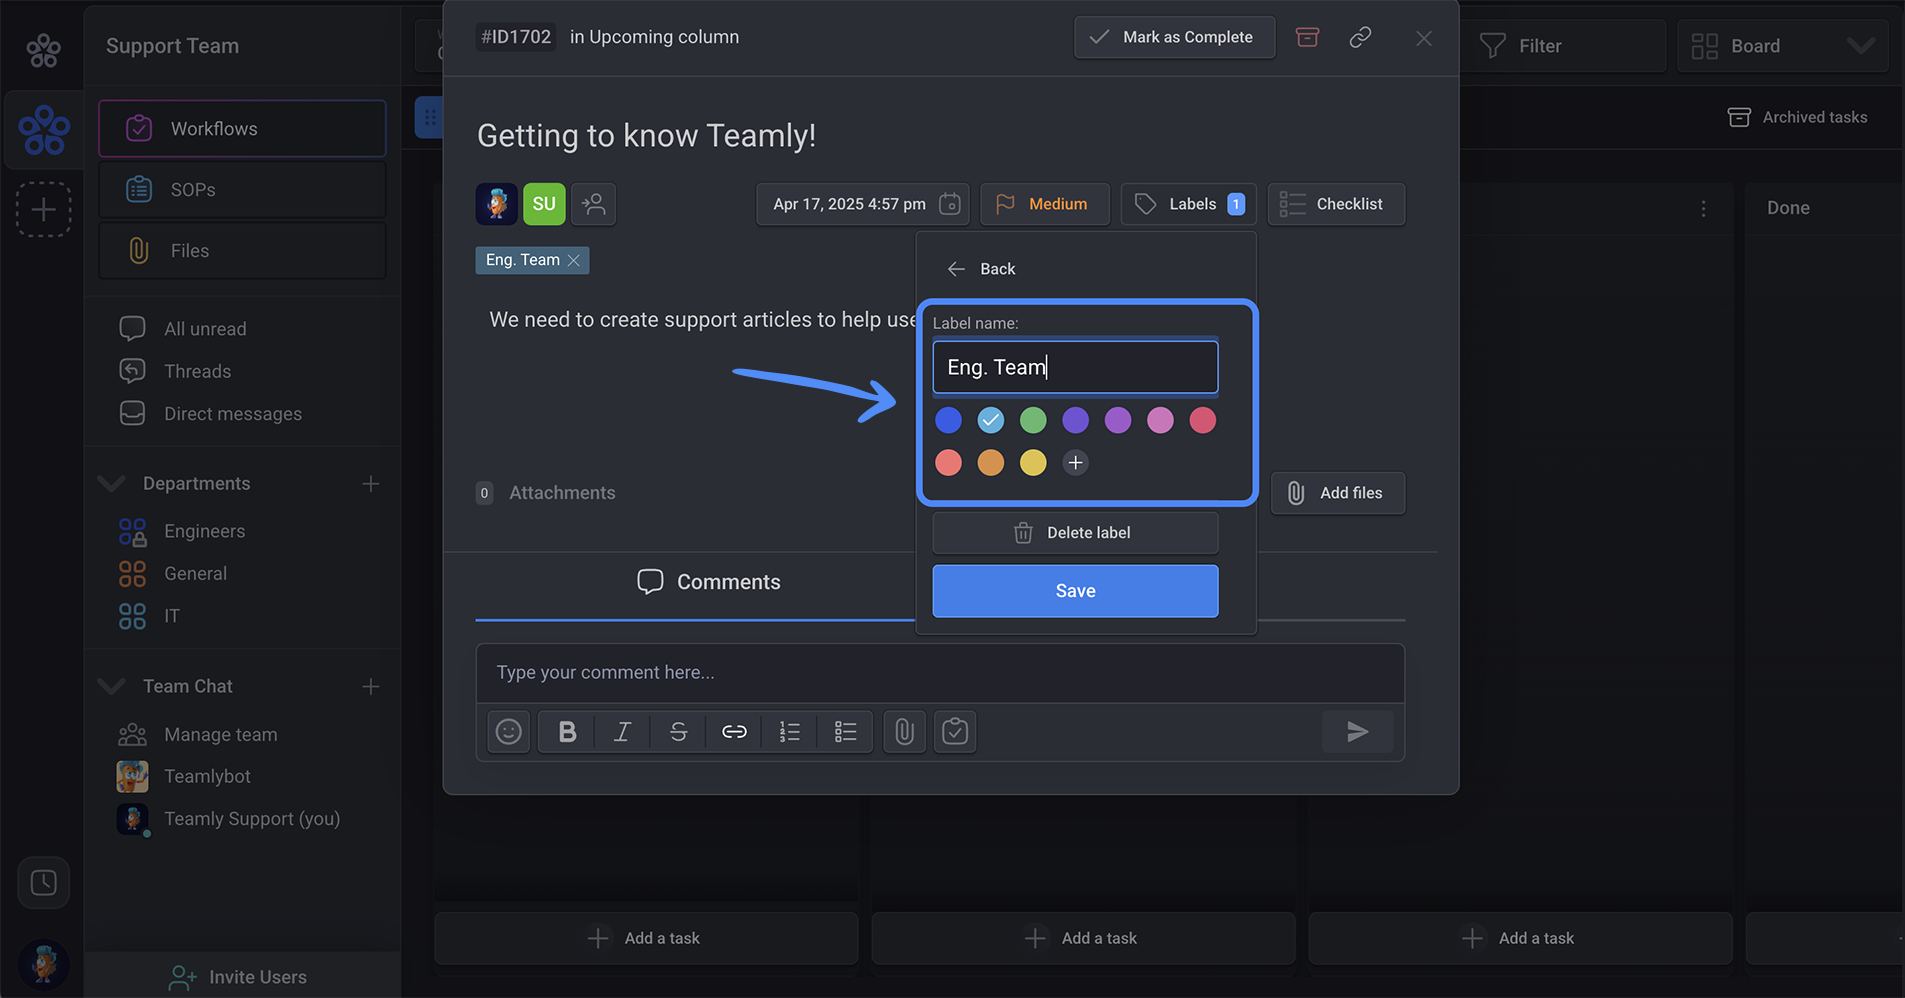The image size is (1905, 998).
Task: Open All unread messages
Action: [182, 329]
